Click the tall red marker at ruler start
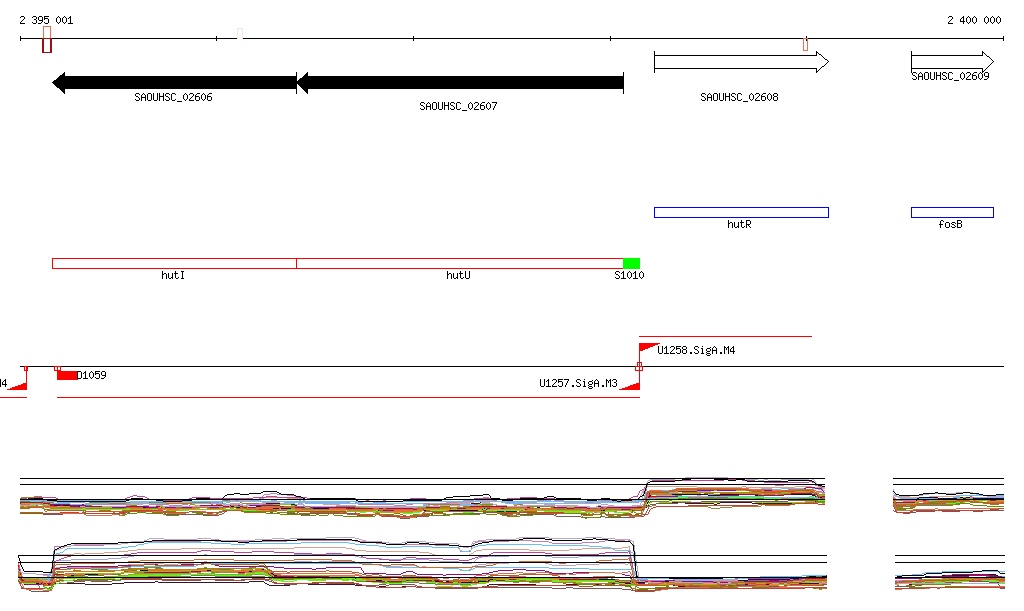Screen dimensions: 1024x611 [47, 40]
